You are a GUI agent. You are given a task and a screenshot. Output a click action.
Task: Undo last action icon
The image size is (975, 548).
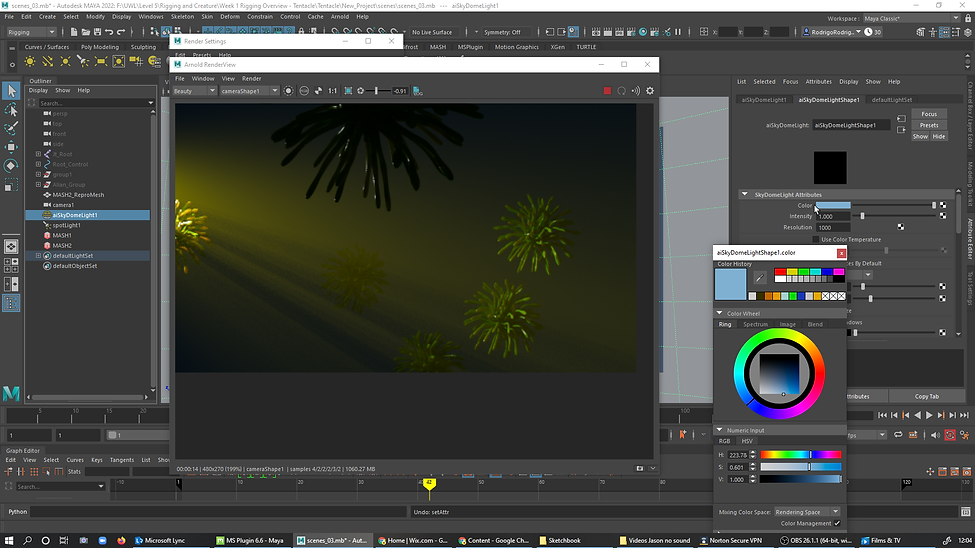pos(109,32)
